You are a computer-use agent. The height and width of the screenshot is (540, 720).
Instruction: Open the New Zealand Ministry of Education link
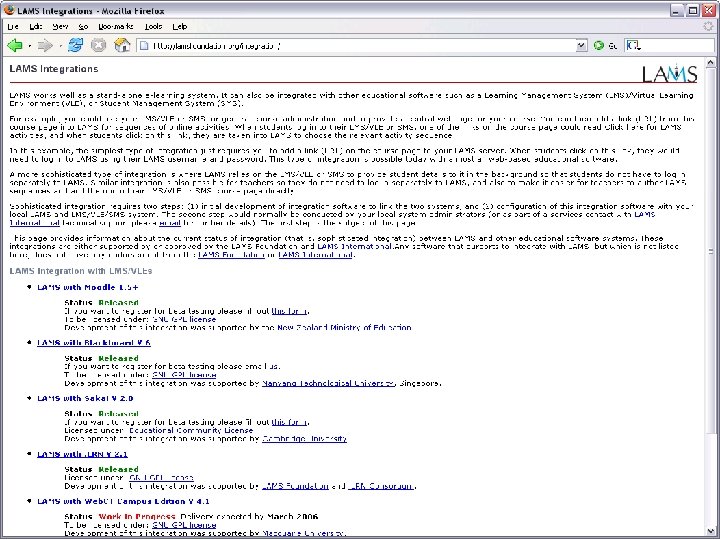click(x=344, y=327)
